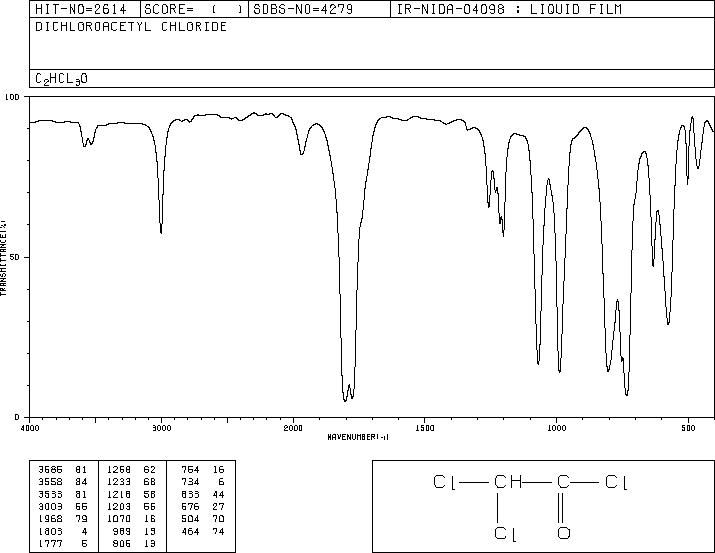Click the 464 peak table entry
Viewport: 715px width, 553px height.
202,532
